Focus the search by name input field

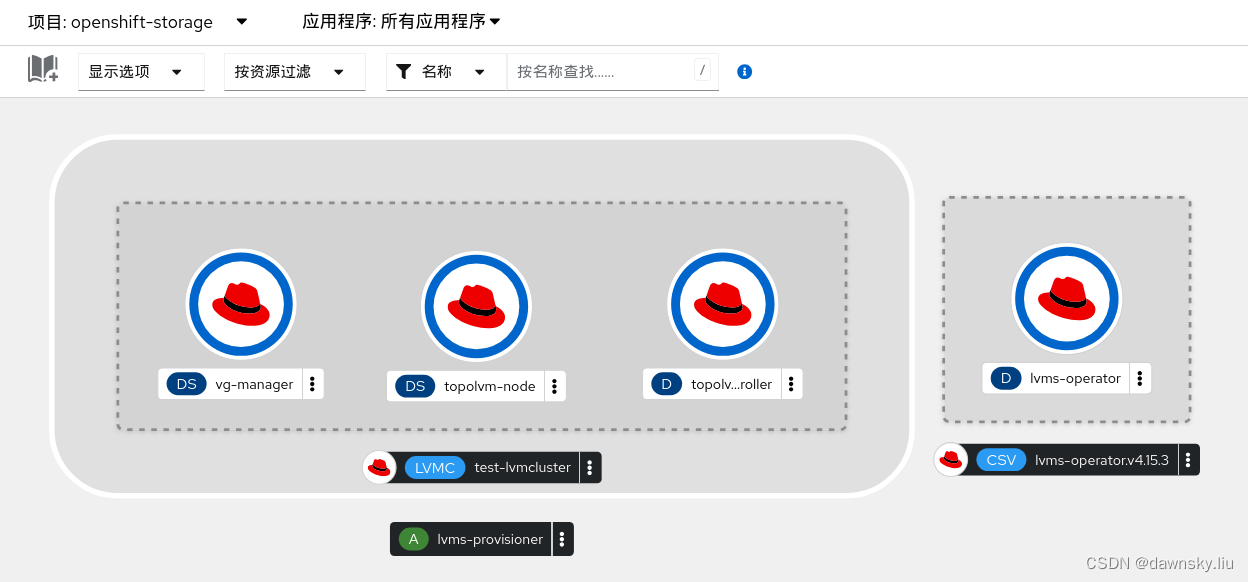click(x=612, y=72)
